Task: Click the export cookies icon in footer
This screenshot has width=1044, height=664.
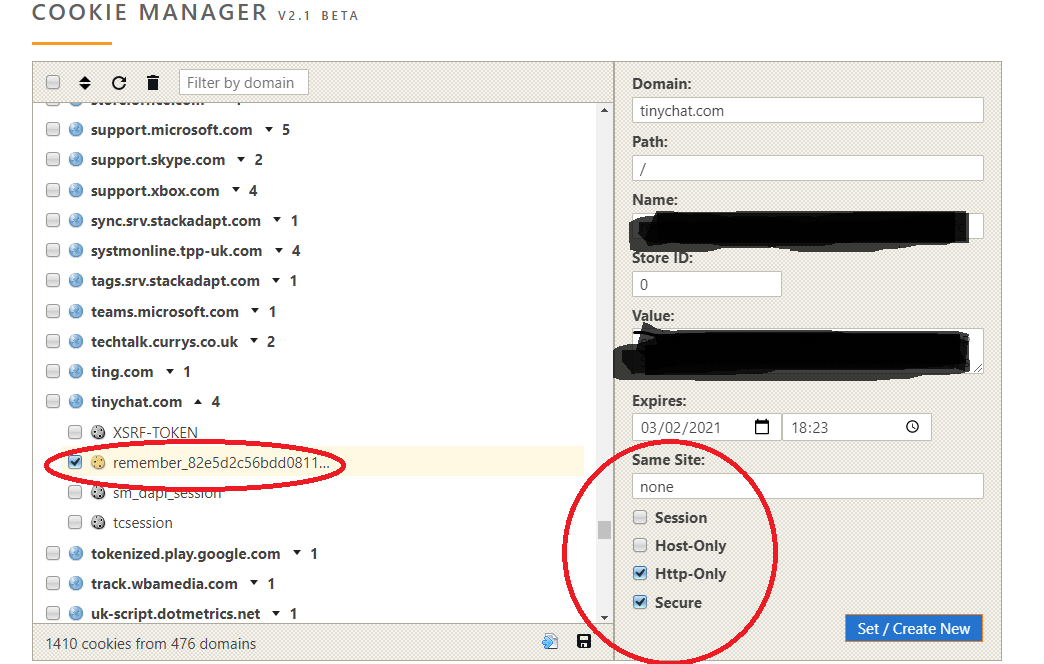Action: 550,641
